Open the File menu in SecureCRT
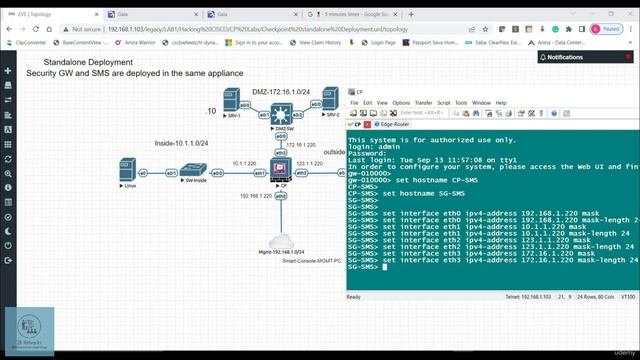Viewport: 640px width, 360px height. coord(354,103)
